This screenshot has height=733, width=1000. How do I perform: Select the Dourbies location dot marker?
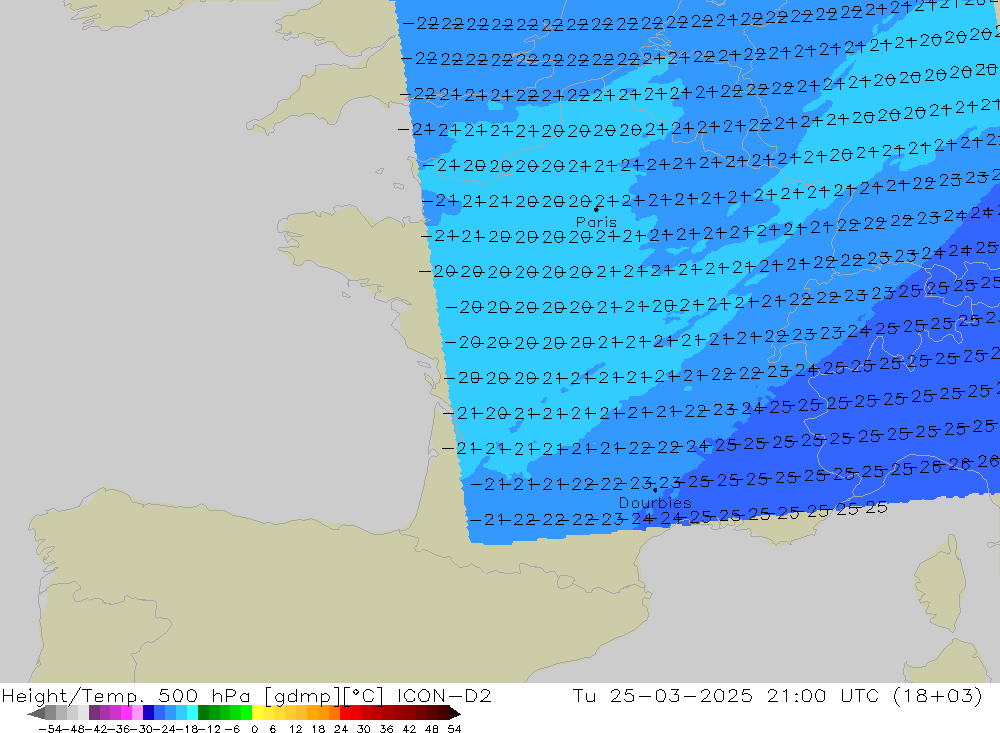[x=655, y=490]
